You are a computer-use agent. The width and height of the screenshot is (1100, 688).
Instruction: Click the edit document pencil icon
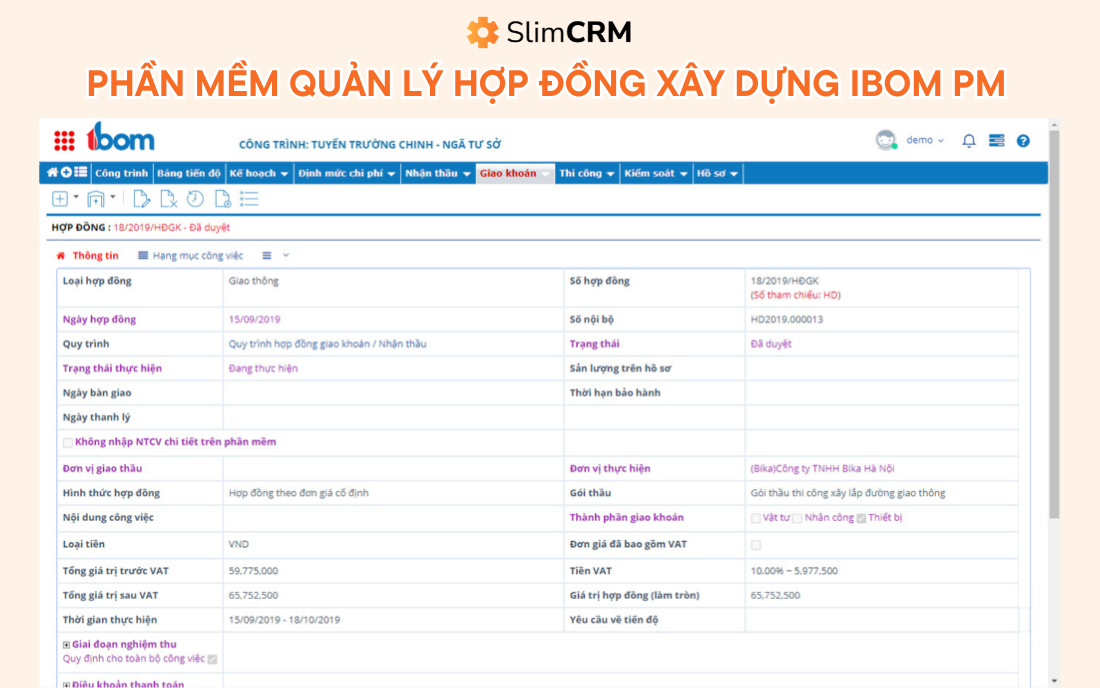coord(142,199)
